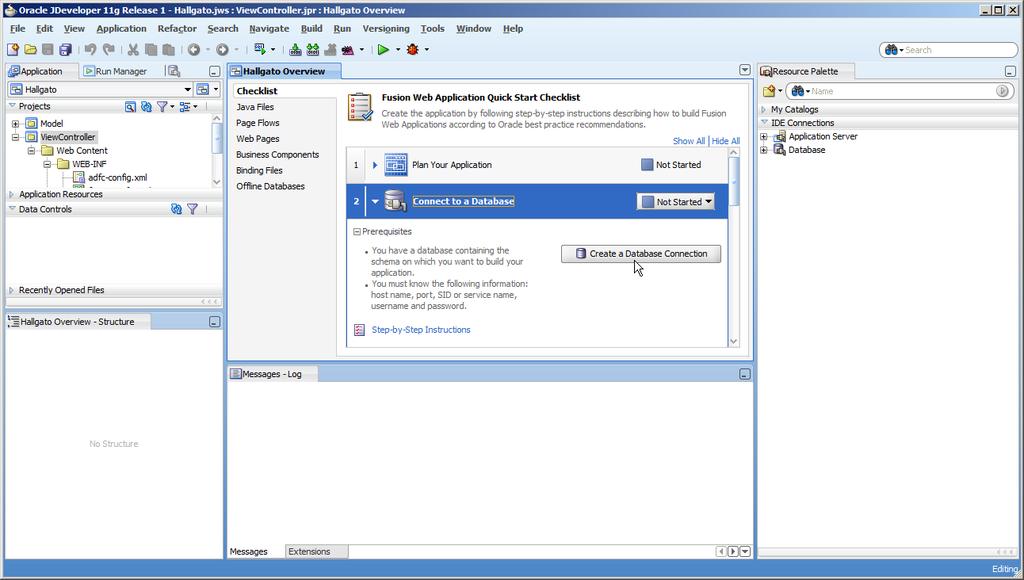Open the Step-by-Step Instructions link
This screenshot has height=580, width=1024.
[x=421, y=330]
